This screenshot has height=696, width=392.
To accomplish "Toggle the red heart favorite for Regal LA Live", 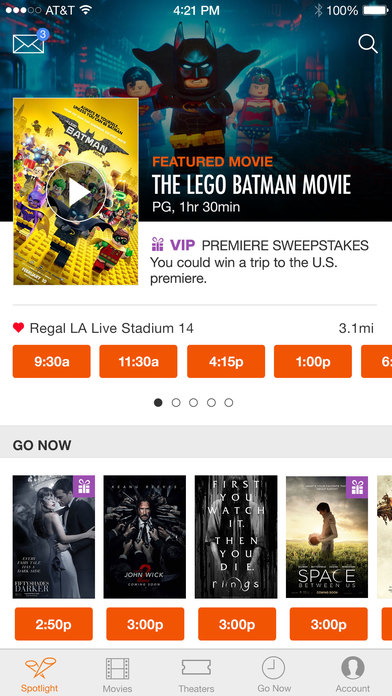I will pyautogui.click(x=19, y=328).
